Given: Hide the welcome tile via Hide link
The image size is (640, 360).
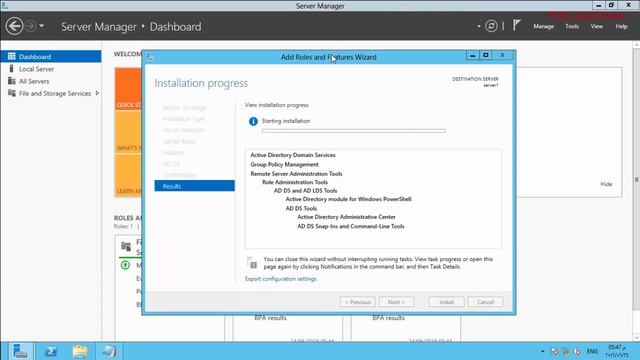Looking at the screenshot, I should 606,184.
